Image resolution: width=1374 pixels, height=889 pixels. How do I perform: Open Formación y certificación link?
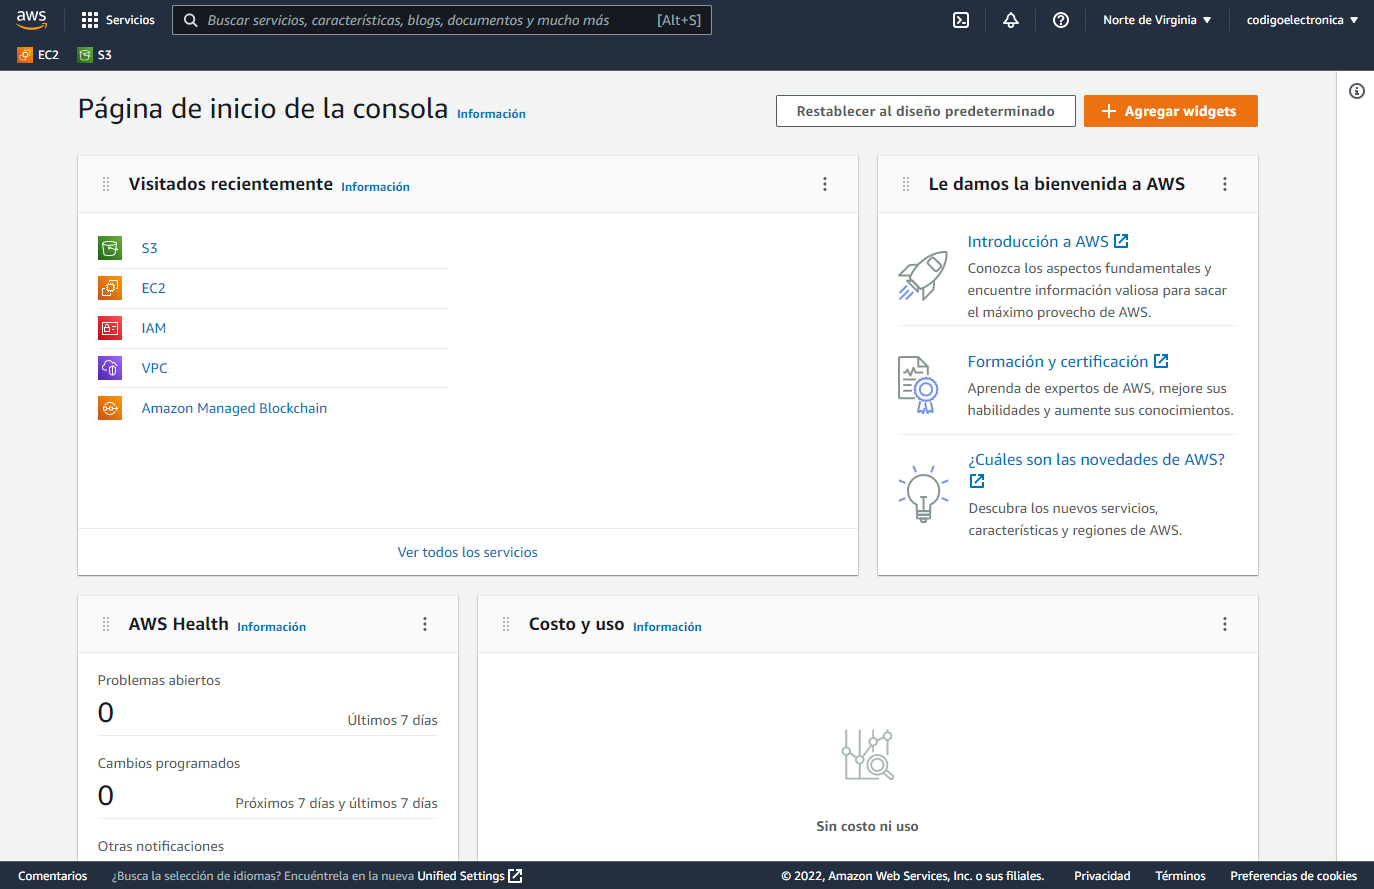1068,361
